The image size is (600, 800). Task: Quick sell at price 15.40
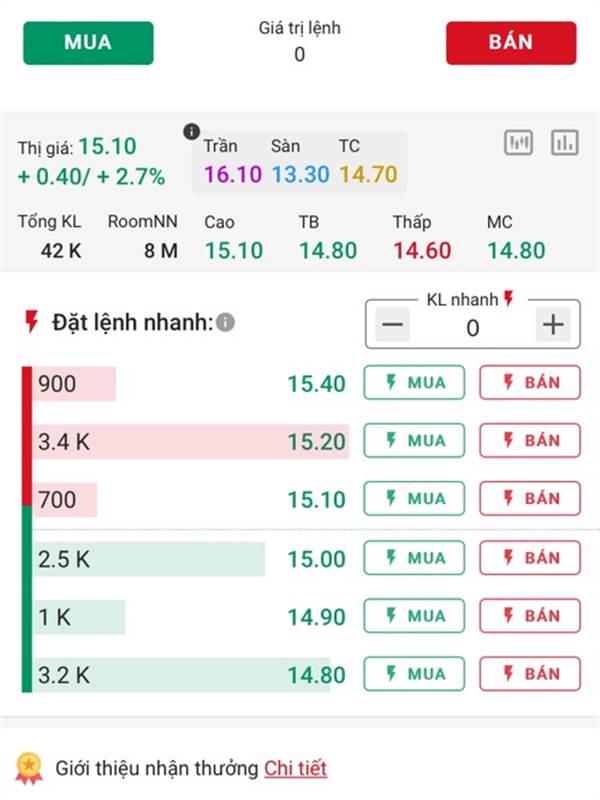530,383
